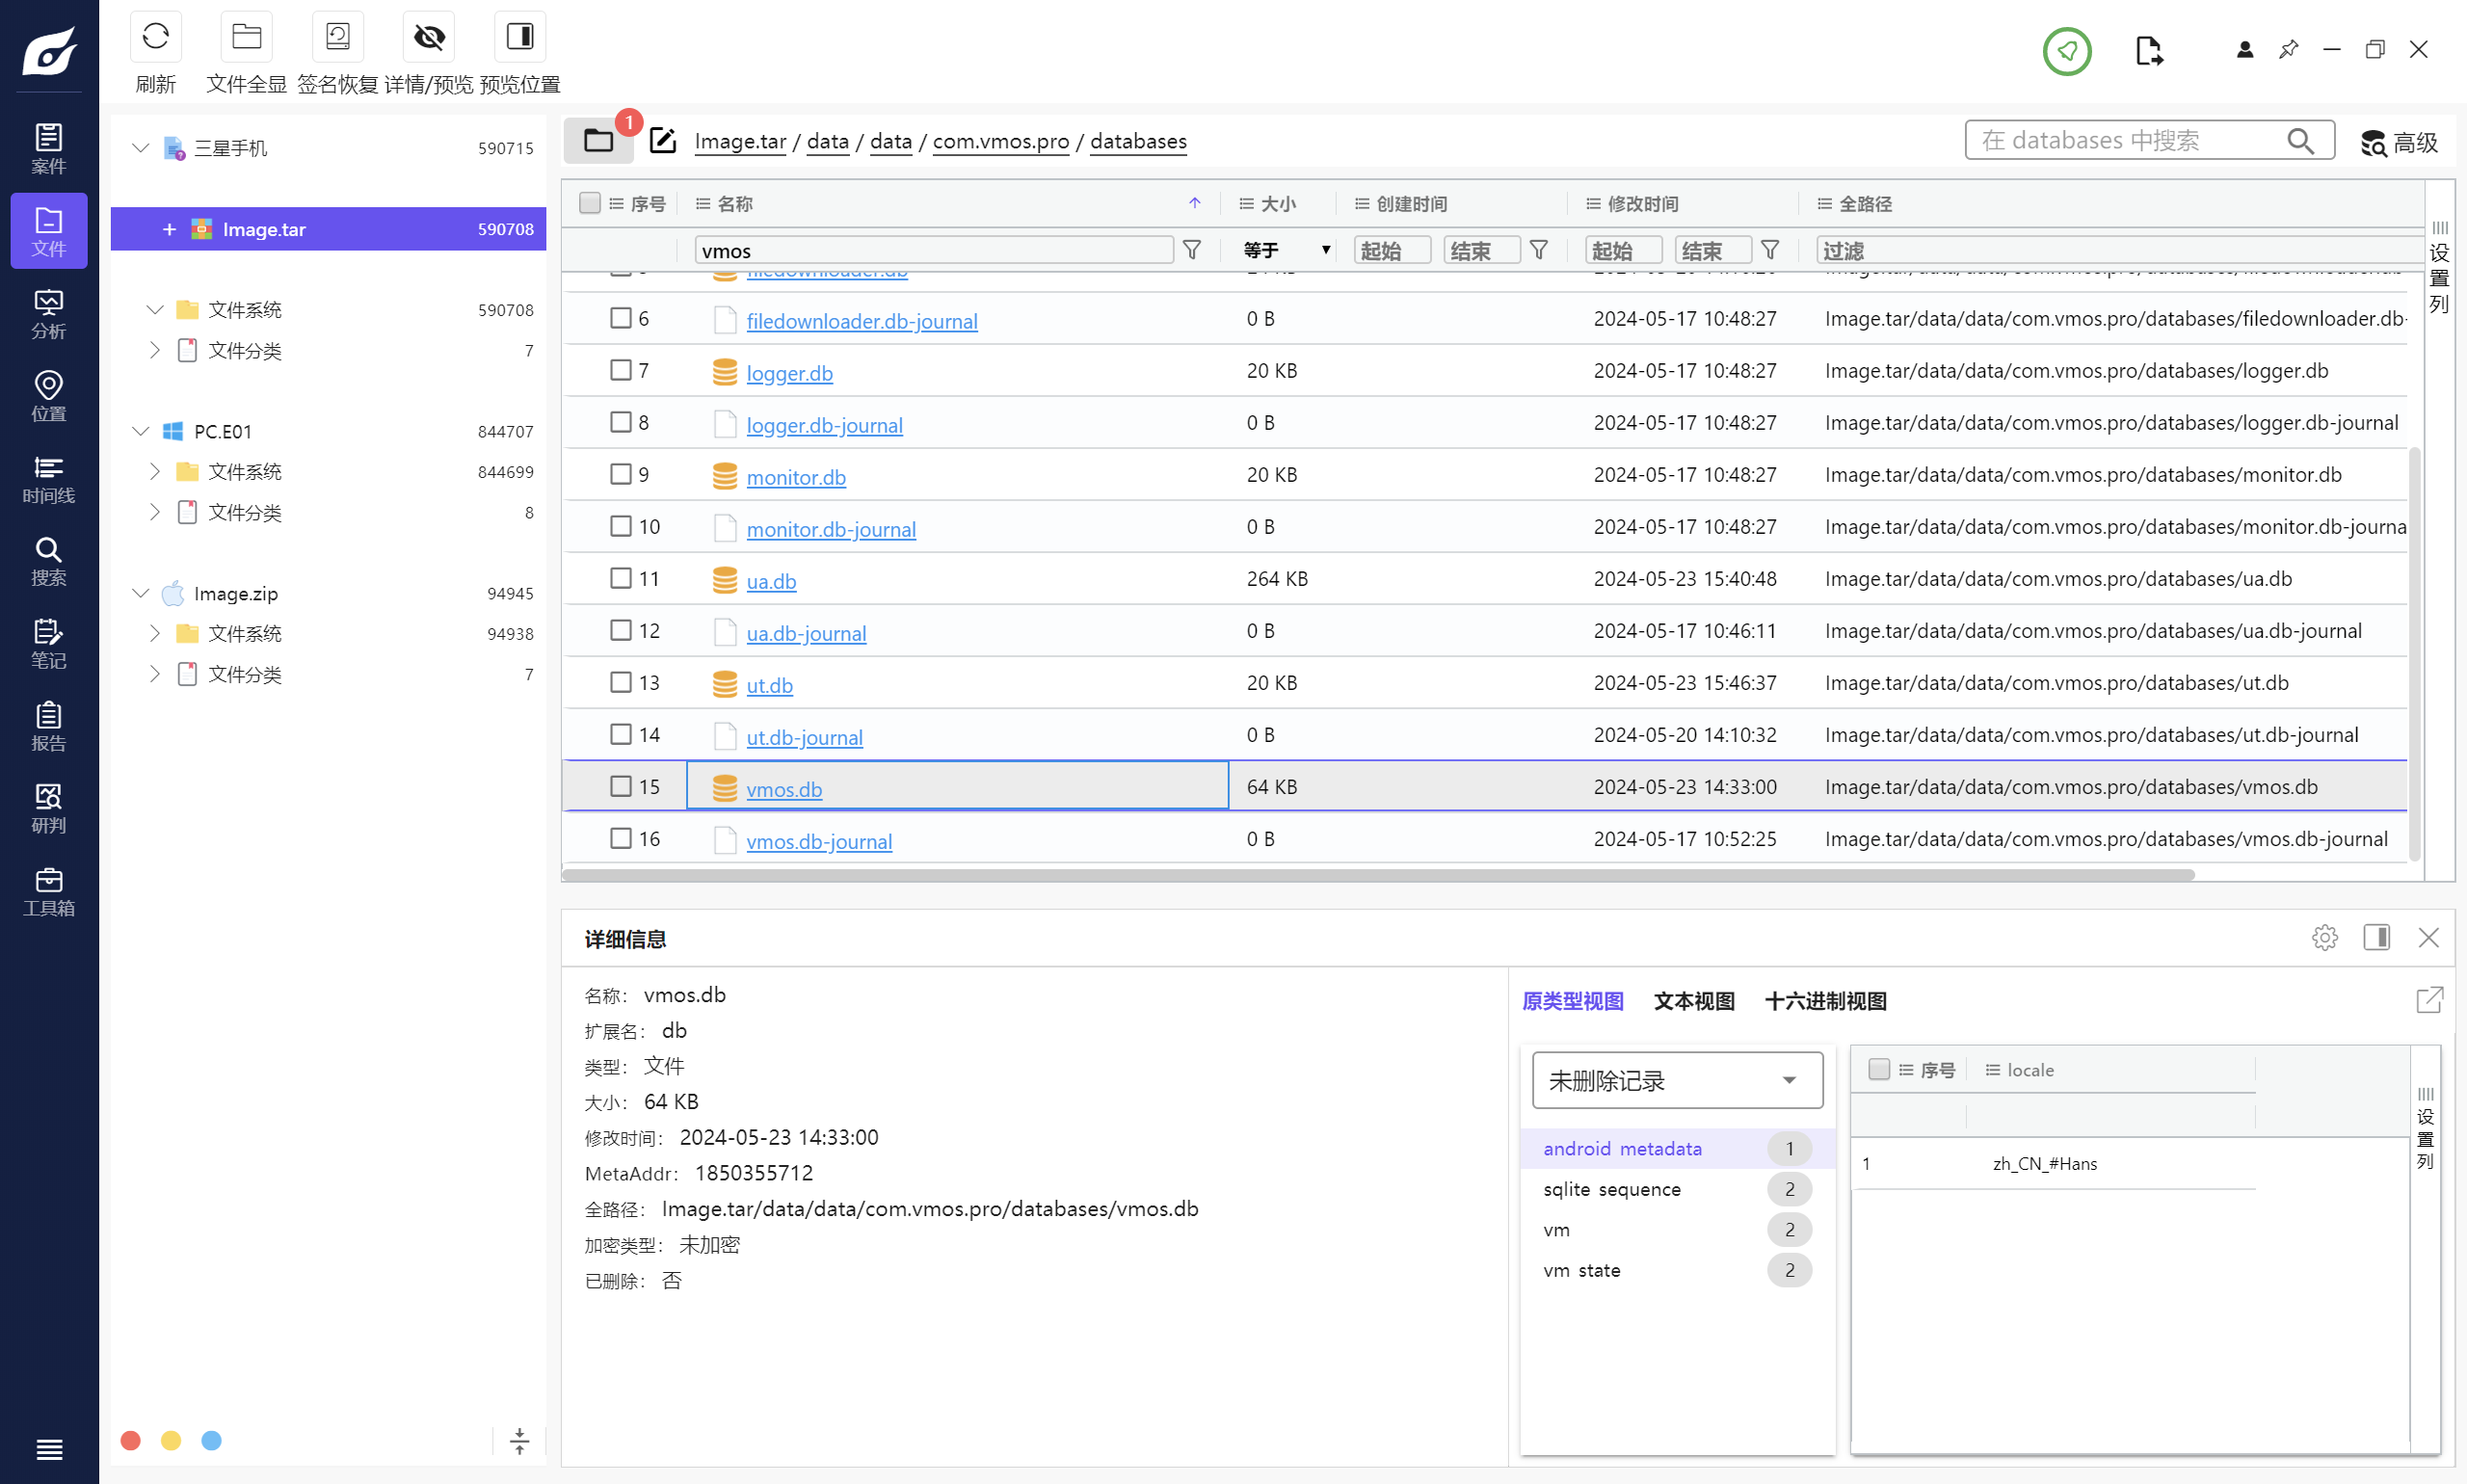Viewport: 2467px width, 1484px height.
Task: Switch to the 文本视图 tab
Action: tap(1693, 1001)
